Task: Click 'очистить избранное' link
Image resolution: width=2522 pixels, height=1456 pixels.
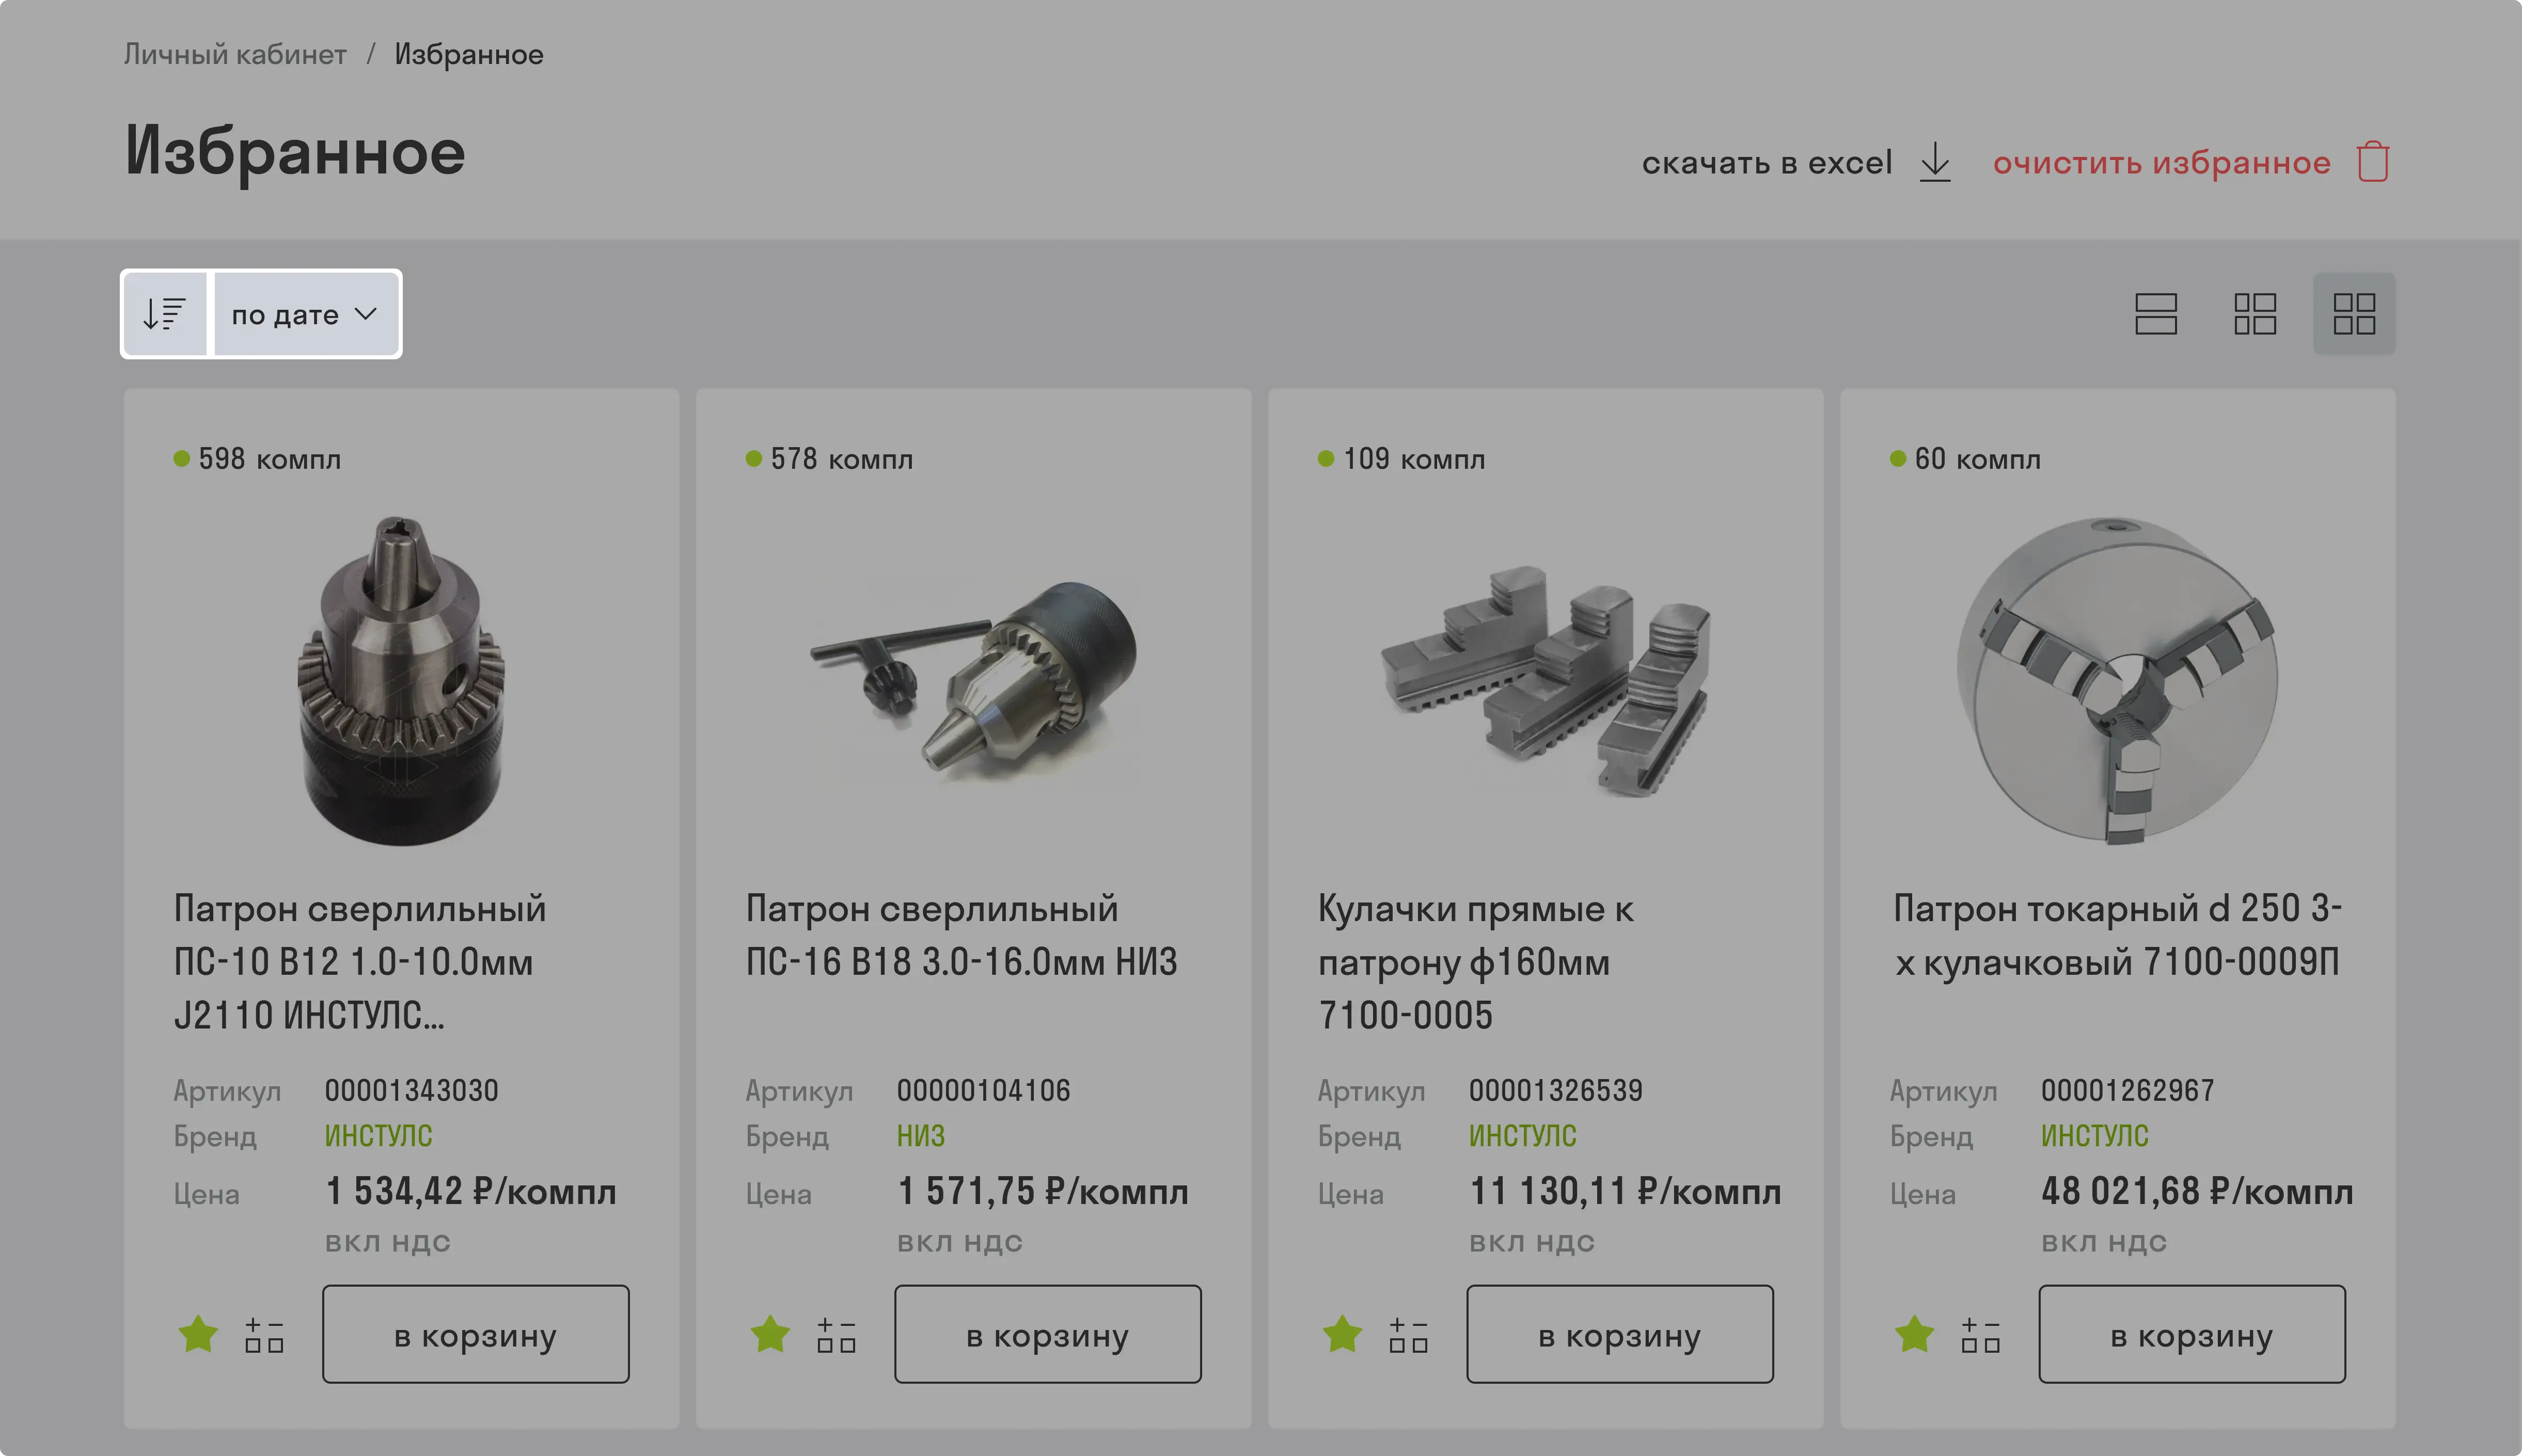Action: pyautogui.click(x=2161, y=162)
